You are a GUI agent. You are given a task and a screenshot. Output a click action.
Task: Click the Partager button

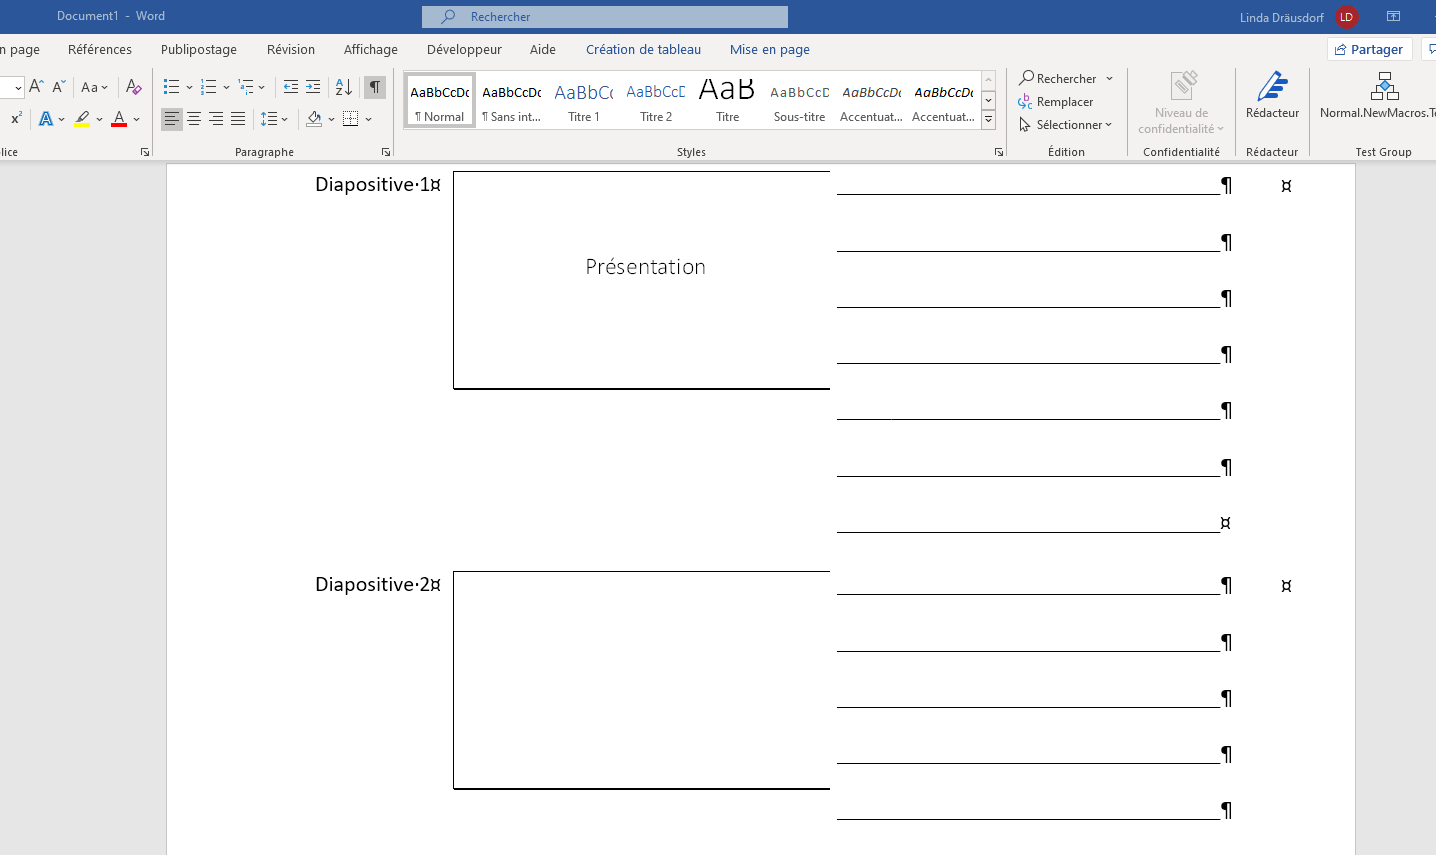click(1369, 49)
